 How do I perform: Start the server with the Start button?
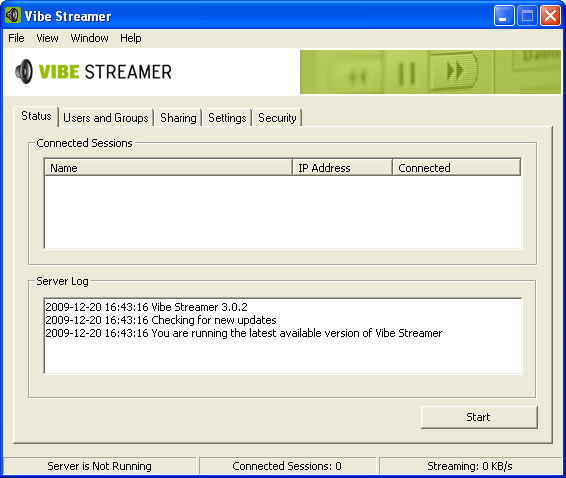pyautogui.click(x=479, y=417)
